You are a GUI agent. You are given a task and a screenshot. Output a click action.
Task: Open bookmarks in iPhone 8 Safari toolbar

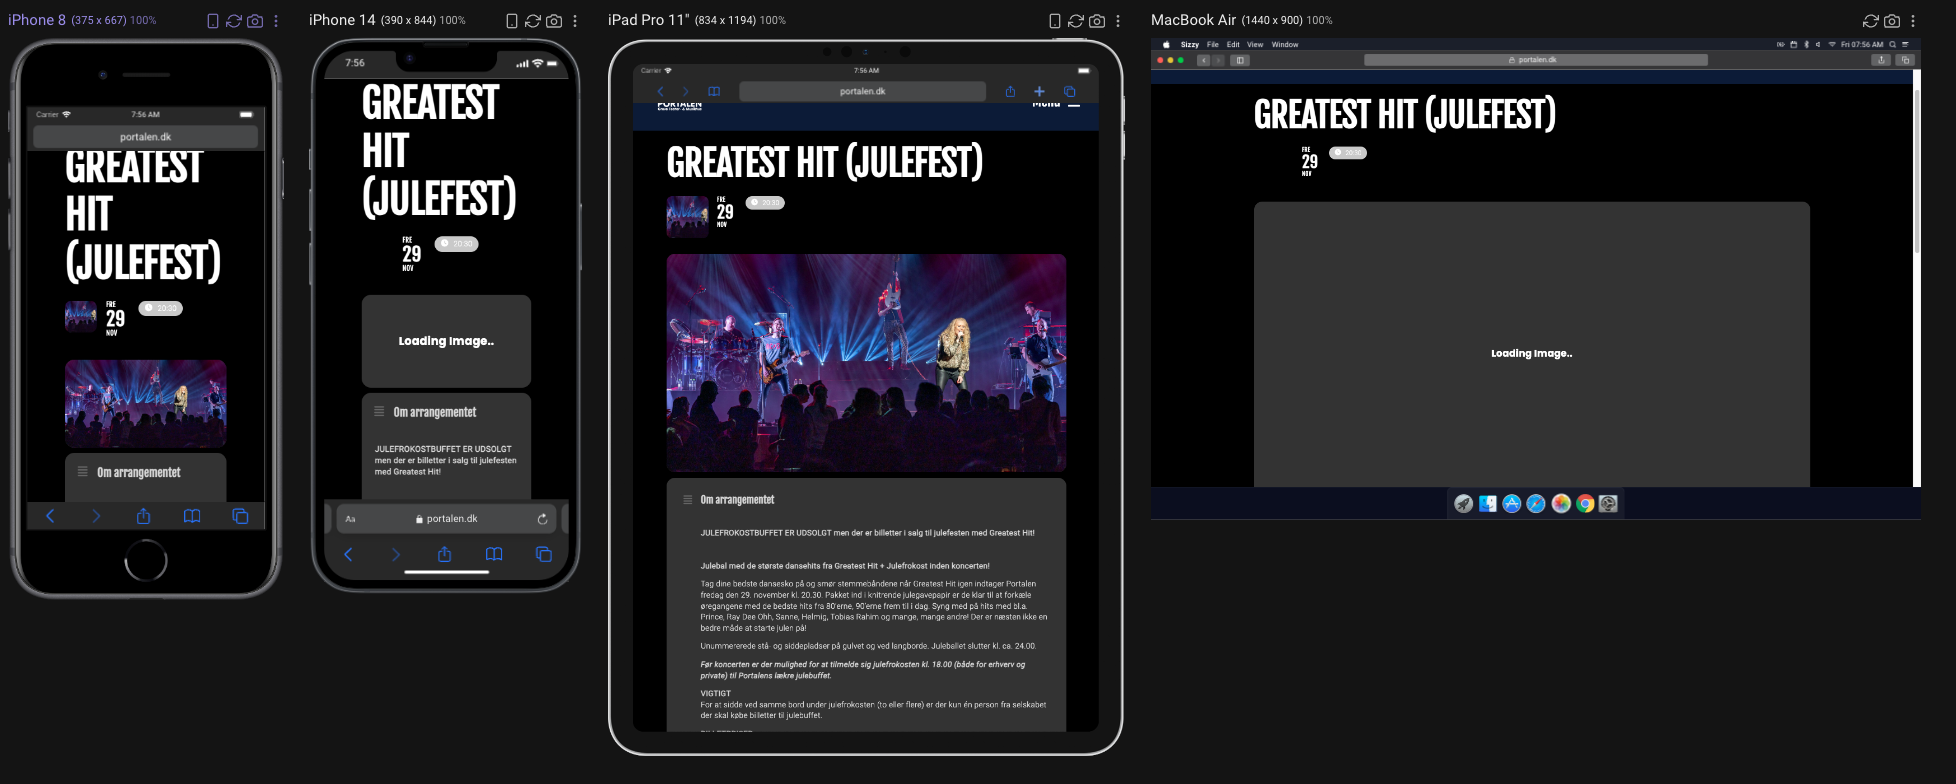(192, 516)
